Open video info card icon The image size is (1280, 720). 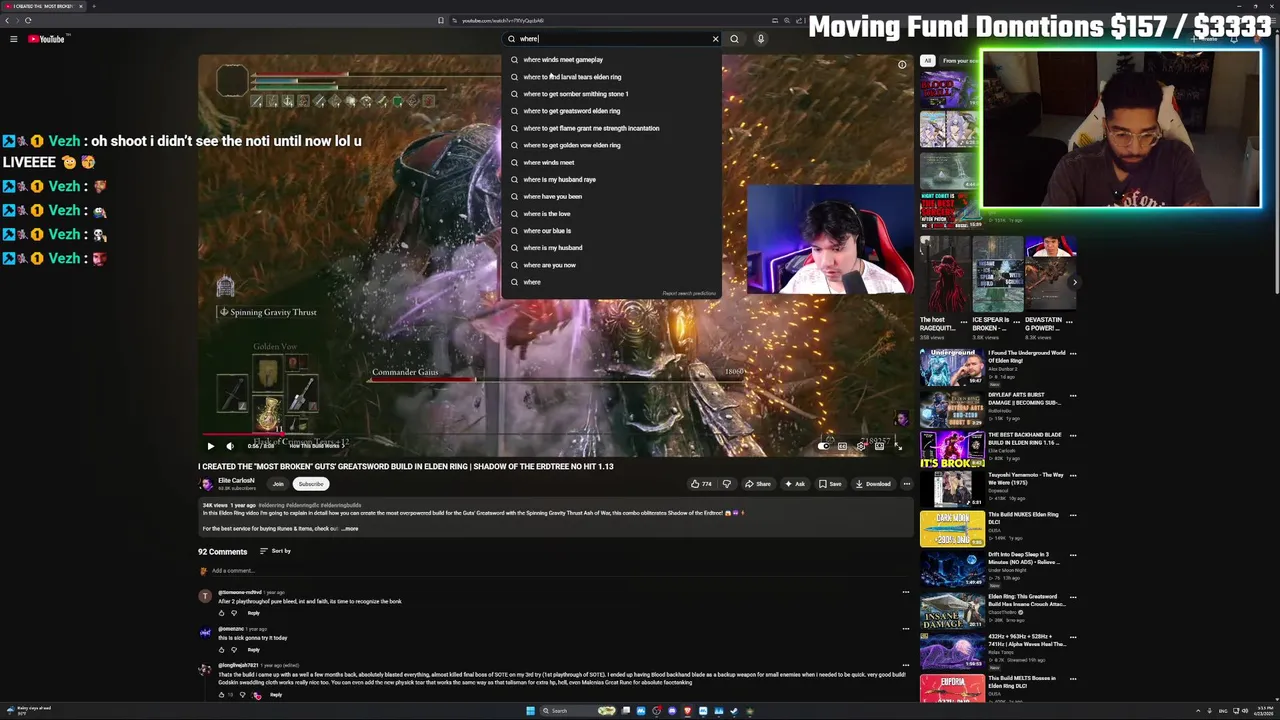[x=902, y=65]
